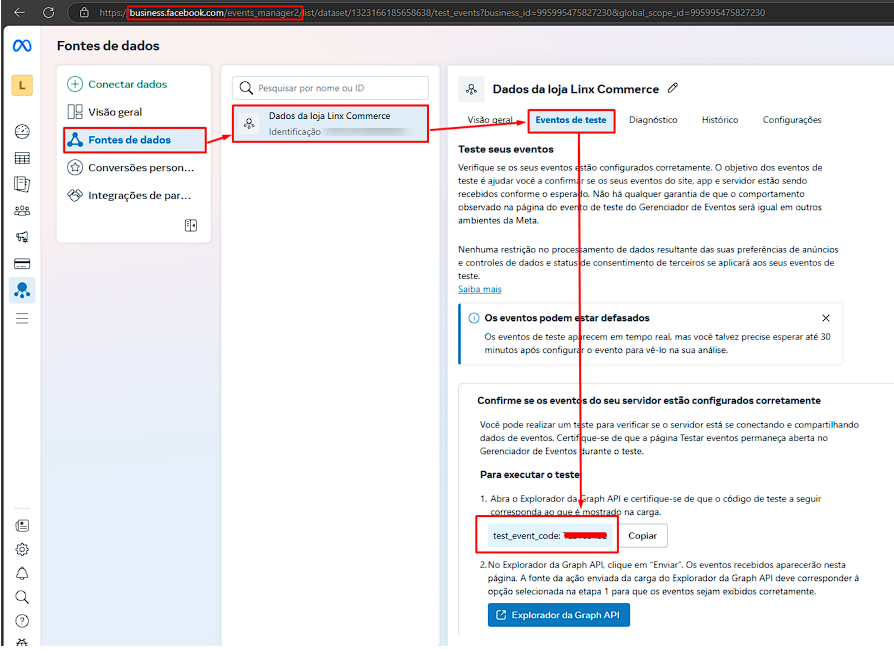Follow the Saiba mais link
The height and width of the screenshot is (653, 894).
click(479, 289)
